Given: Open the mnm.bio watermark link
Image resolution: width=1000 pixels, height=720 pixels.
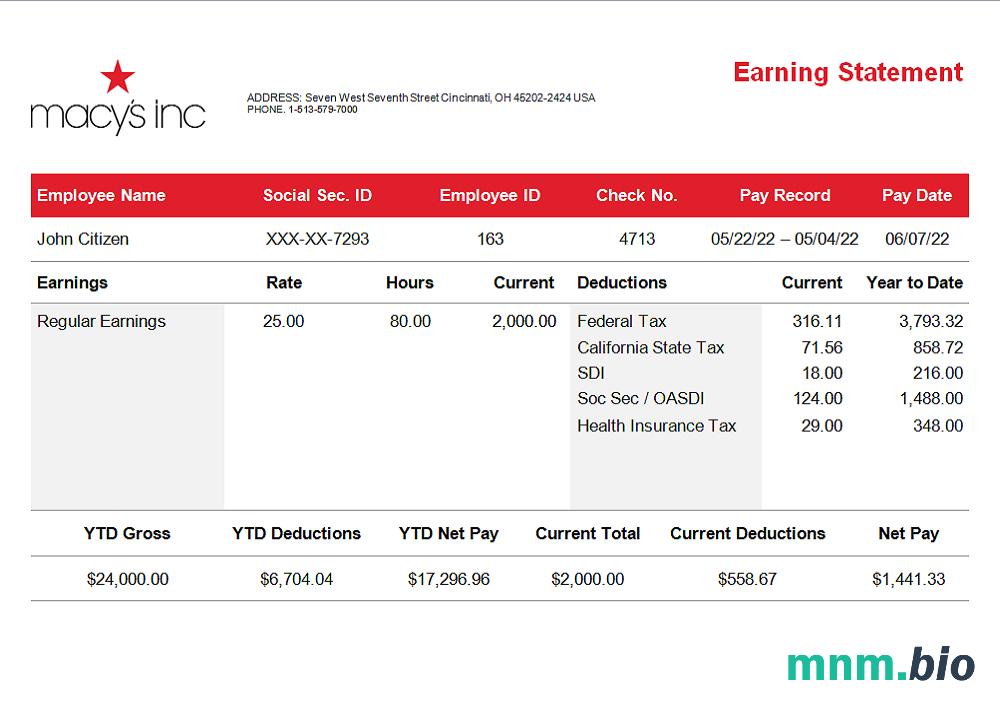Looking at the screenshot, I should (880, 664).
